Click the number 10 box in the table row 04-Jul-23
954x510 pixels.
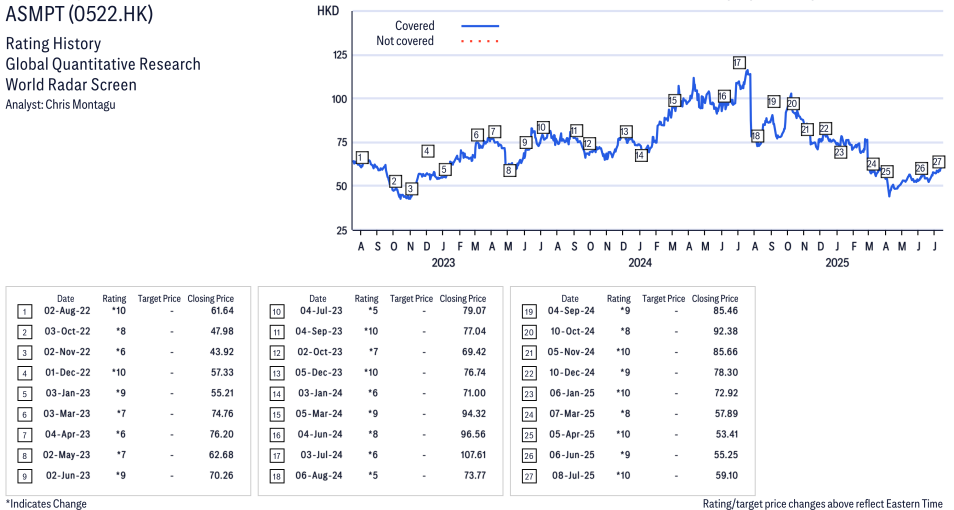[277, 312]
